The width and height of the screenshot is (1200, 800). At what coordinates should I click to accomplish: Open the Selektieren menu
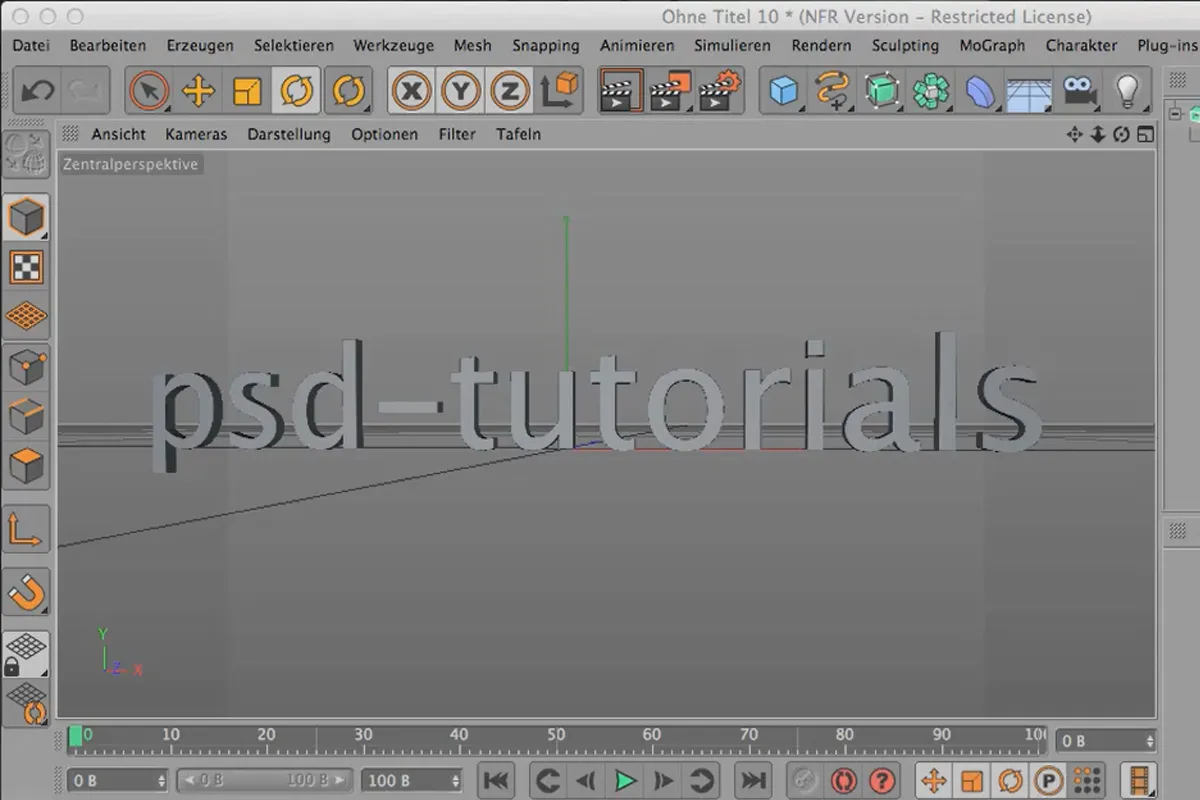pos(294,45)
